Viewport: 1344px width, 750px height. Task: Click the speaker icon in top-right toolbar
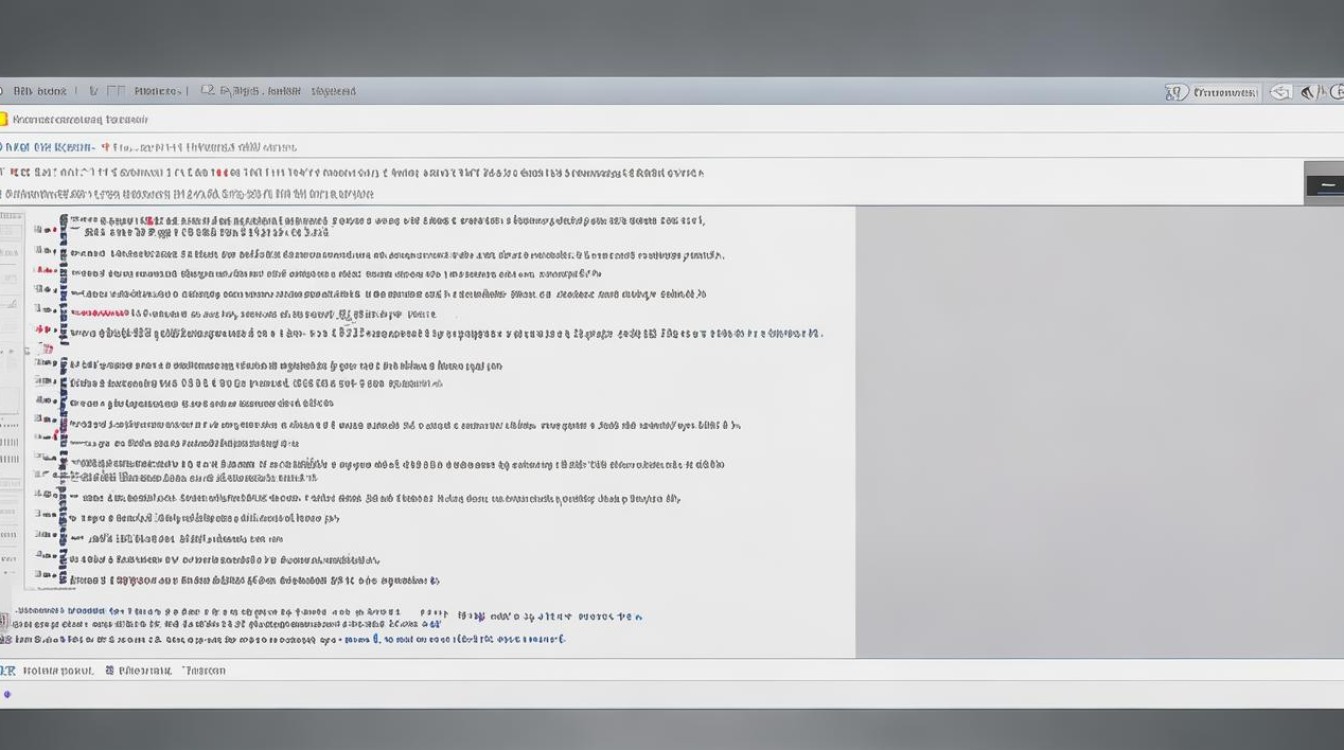1307,92
